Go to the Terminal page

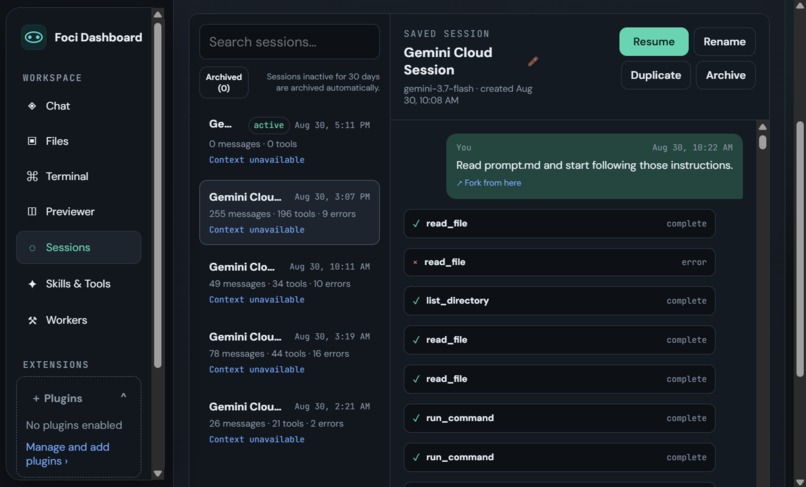79,176
